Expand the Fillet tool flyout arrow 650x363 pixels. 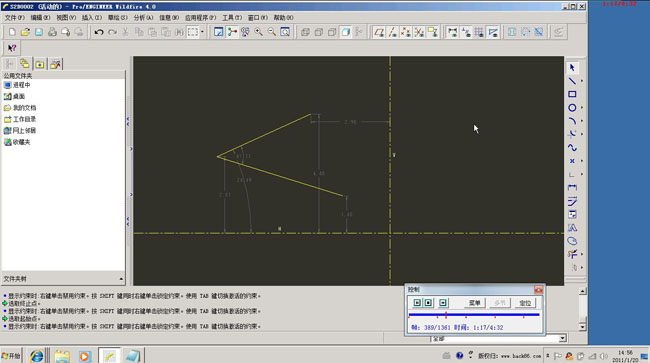tap(582, 134)
